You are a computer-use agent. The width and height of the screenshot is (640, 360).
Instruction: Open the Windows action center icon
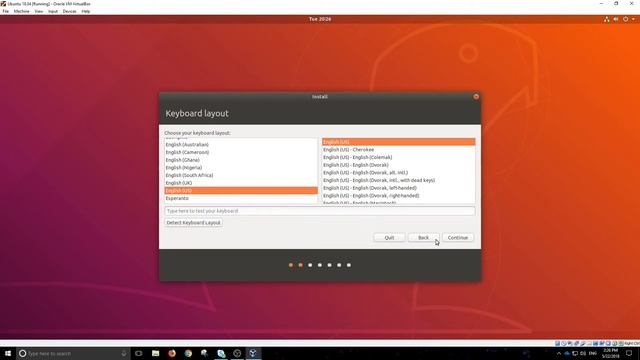(629, 353)
